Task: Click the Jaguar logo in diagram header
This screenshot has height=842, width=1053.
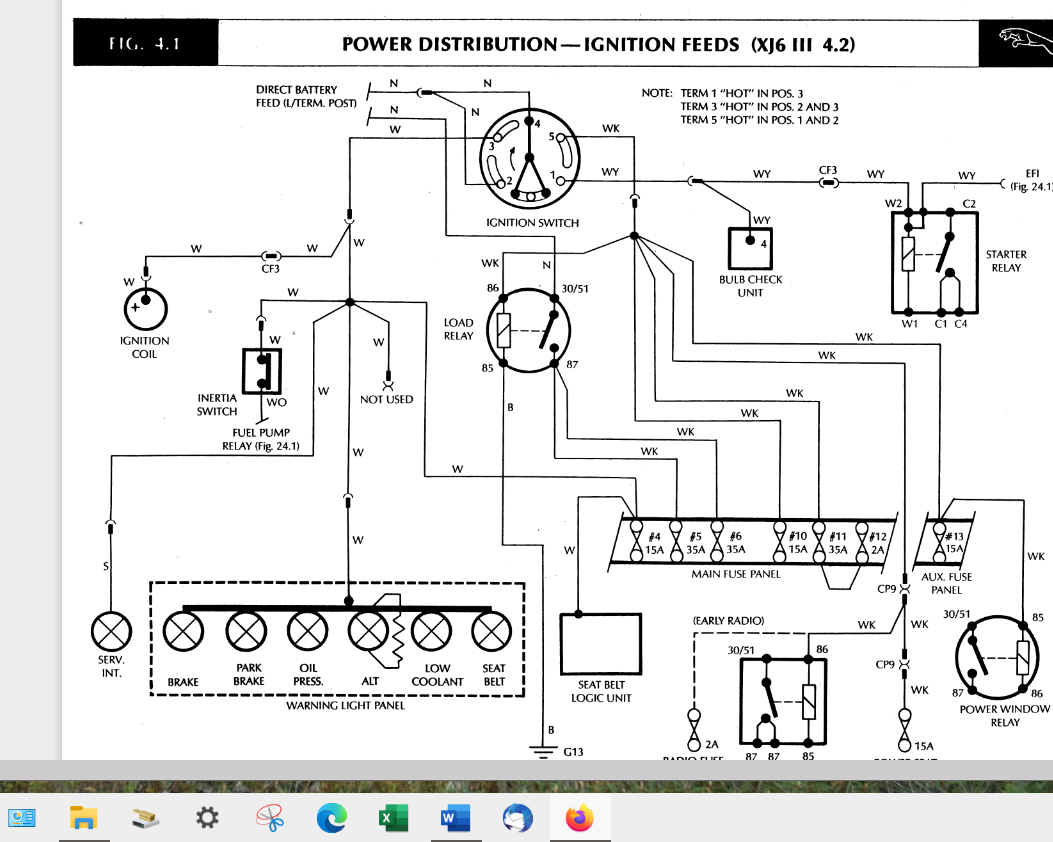Action: point(1024,43)
